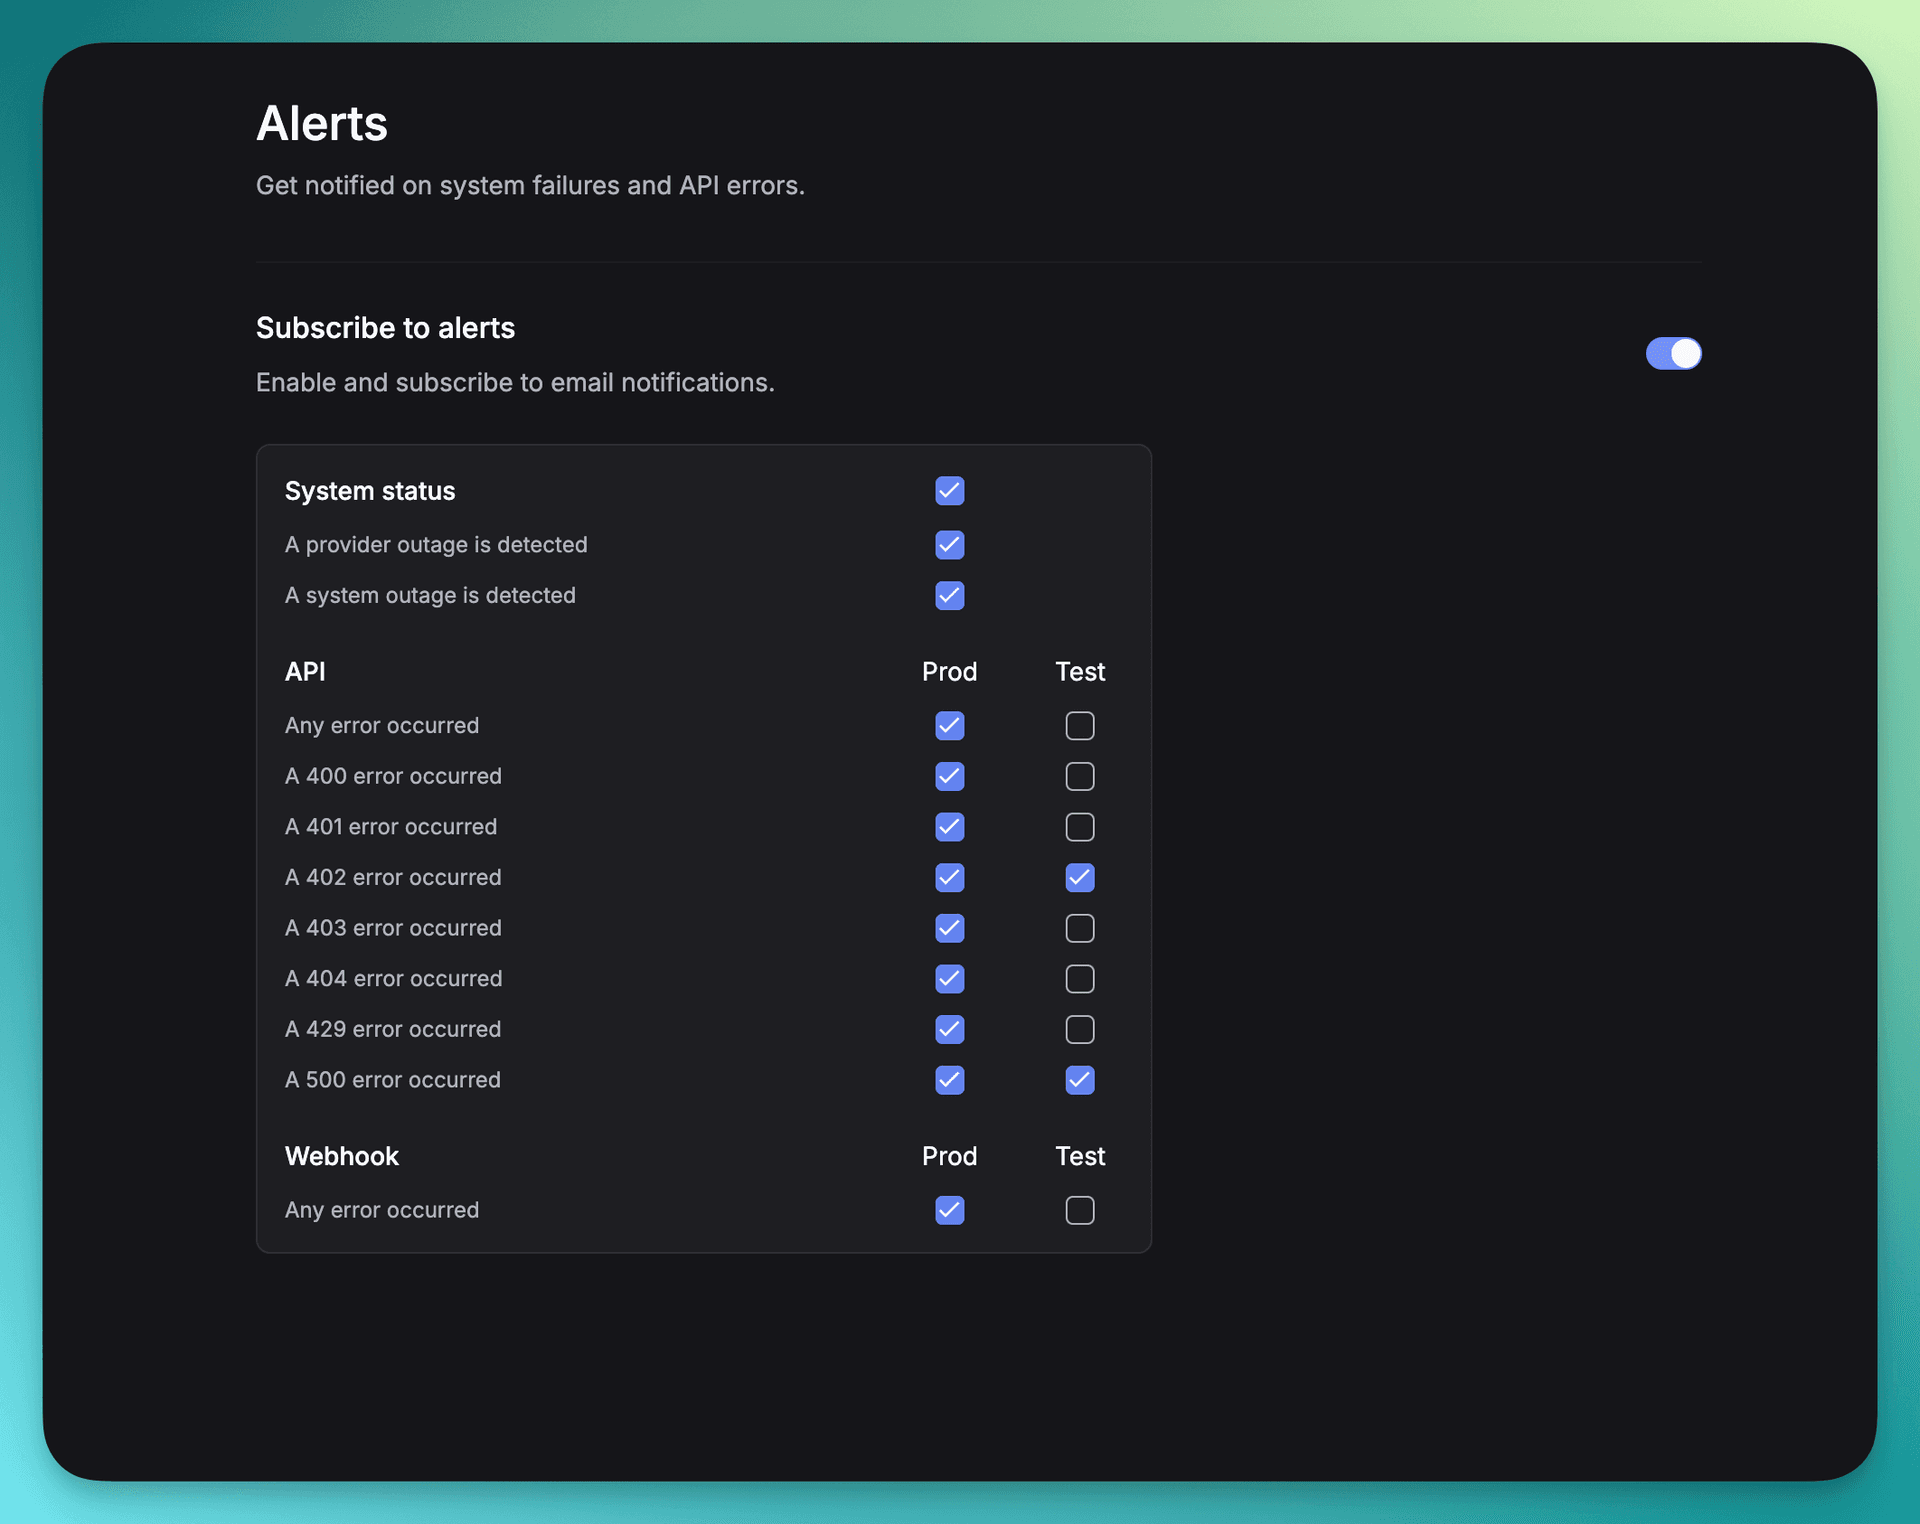Check Test for 'A 400 error occurred'
This screenshot has width=1920, height=1524.
coord(1079,776)
